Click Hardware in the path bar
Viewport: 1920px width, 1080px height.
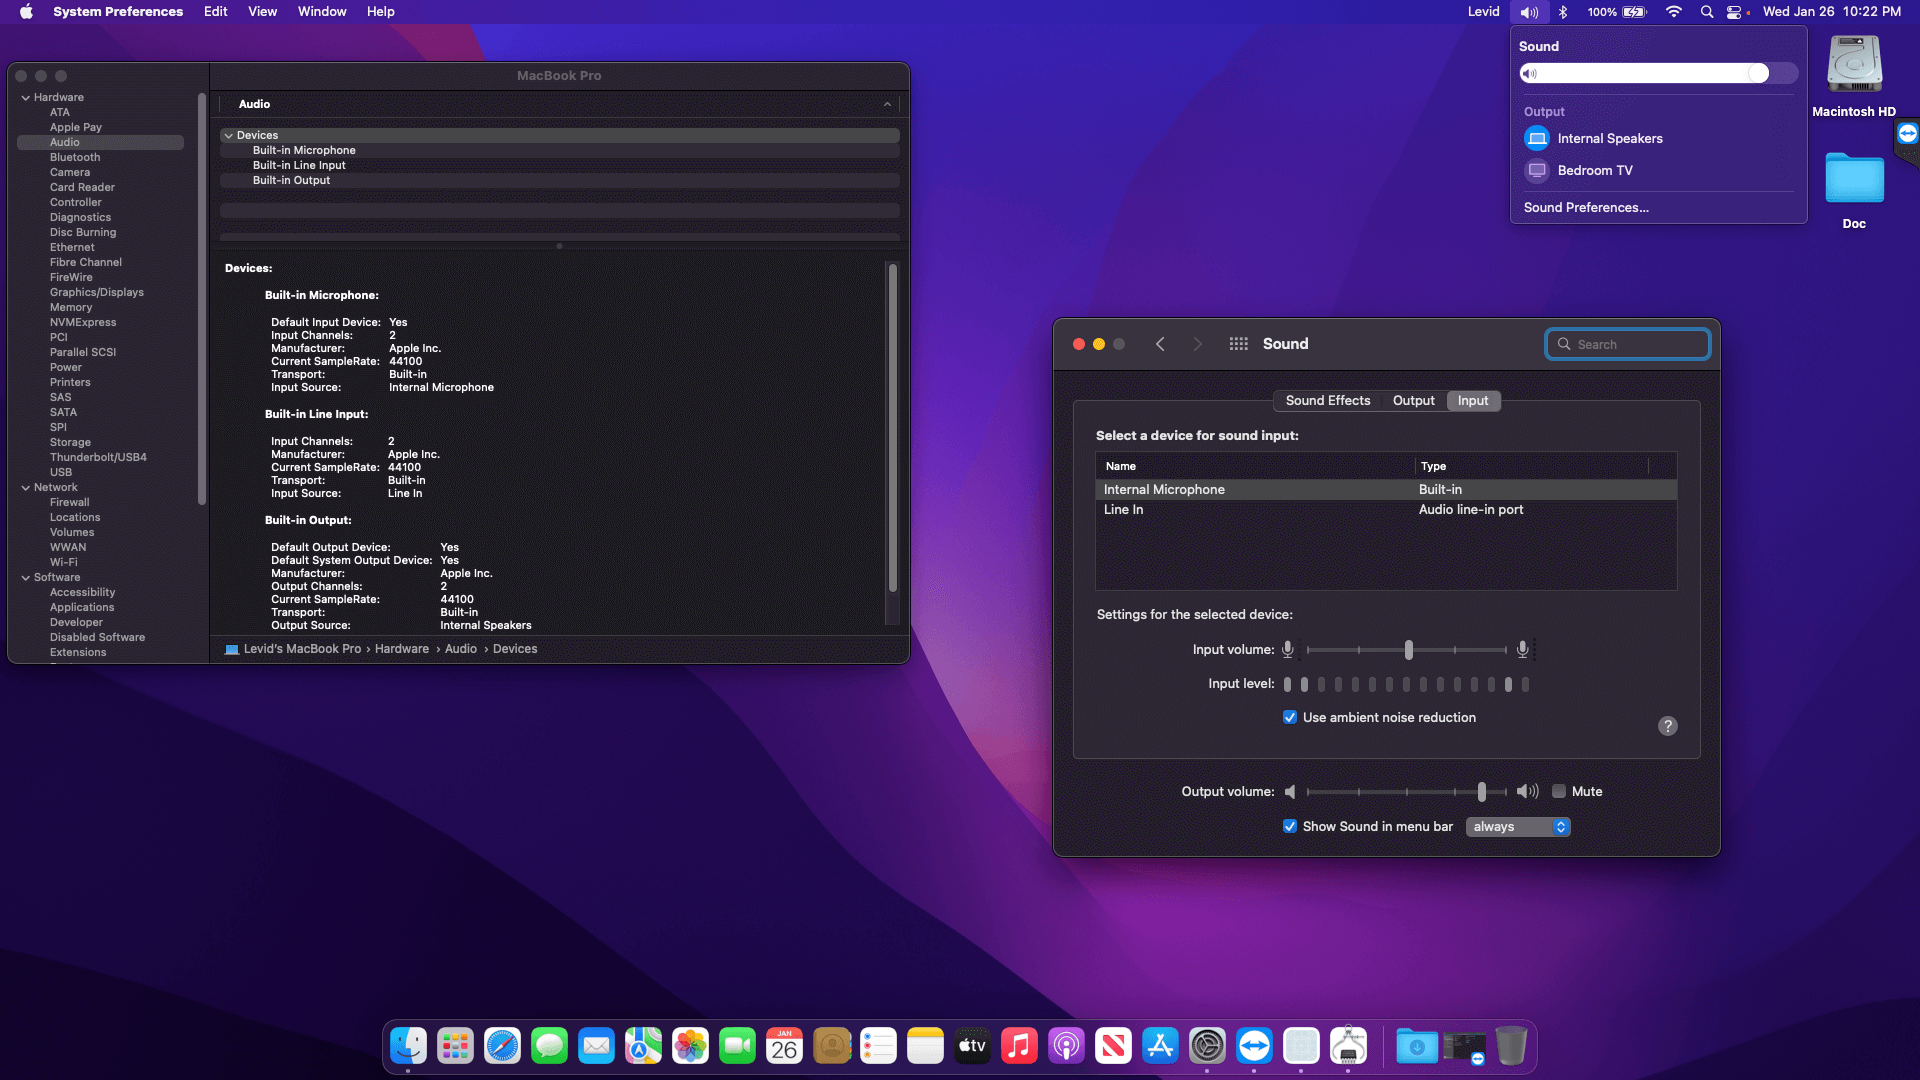click(x=402, y=649)
